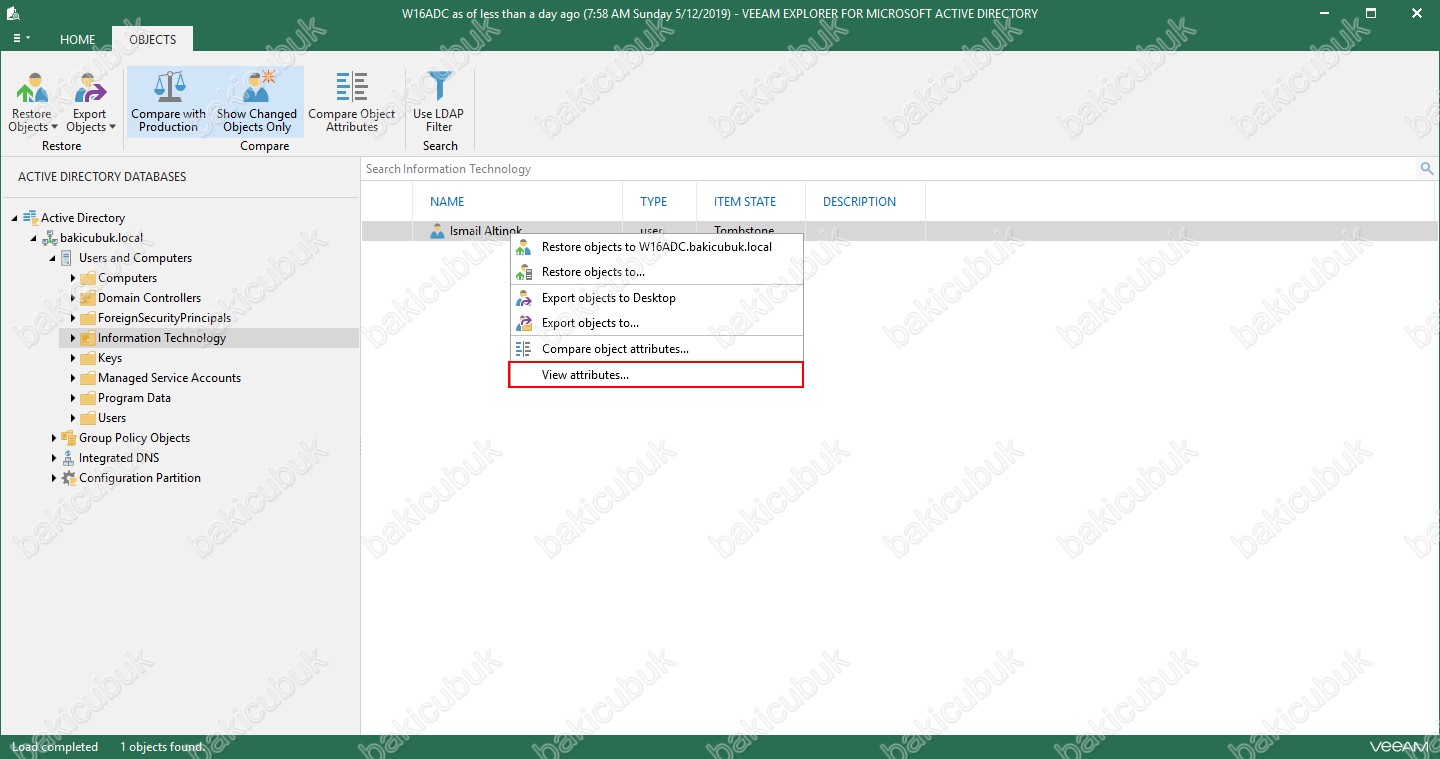Open the Restore Objects ribbon button
The image size is (1440, 759).
coord(33,102)
